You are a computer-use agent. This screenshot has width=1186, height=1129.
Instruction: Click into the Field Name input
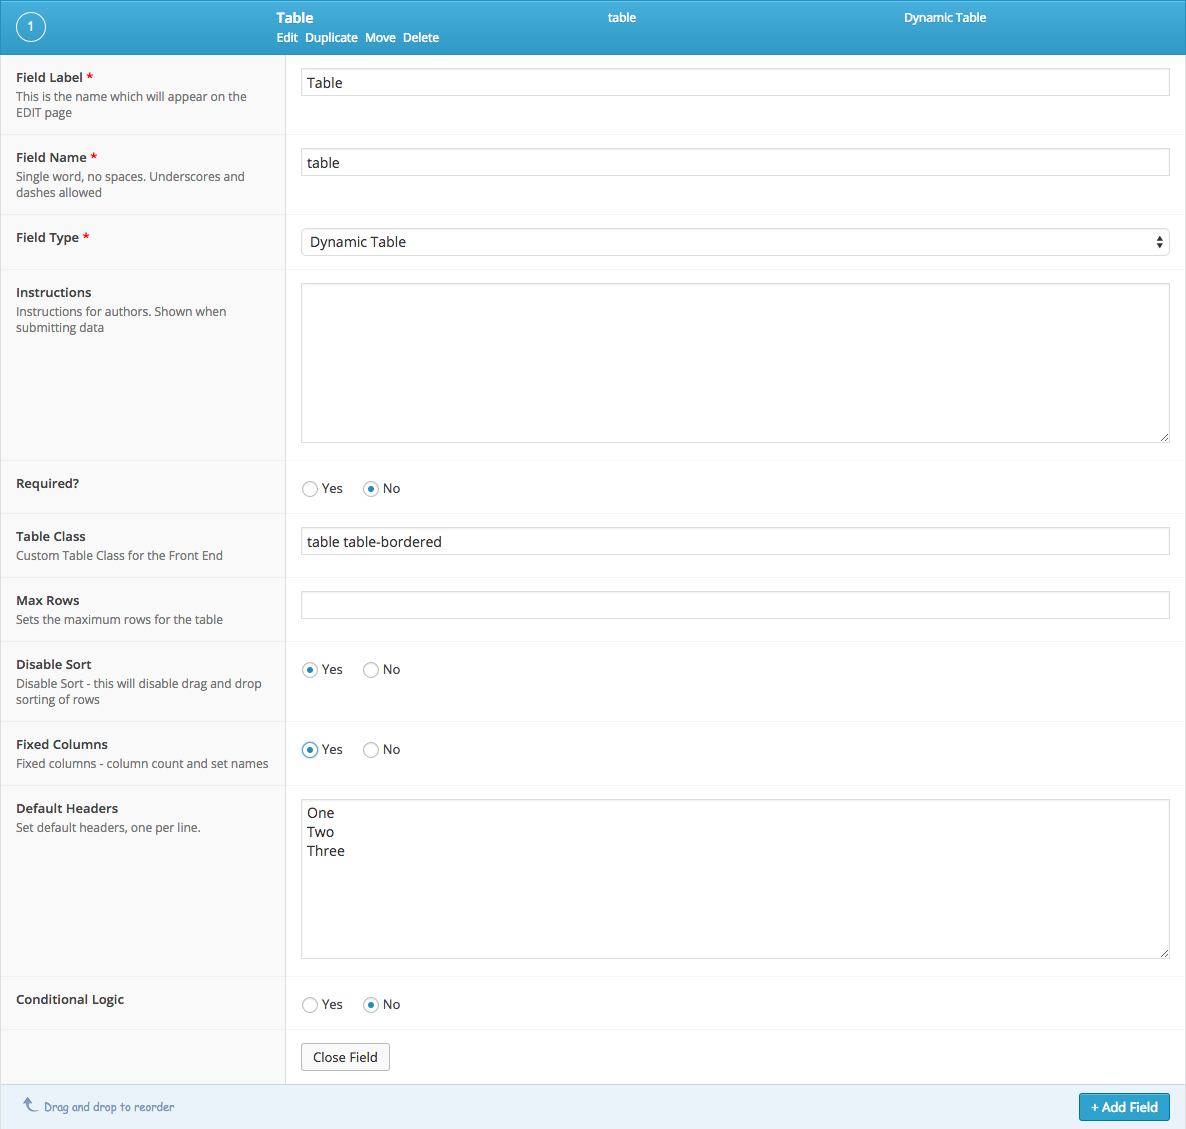click(734, 163)
